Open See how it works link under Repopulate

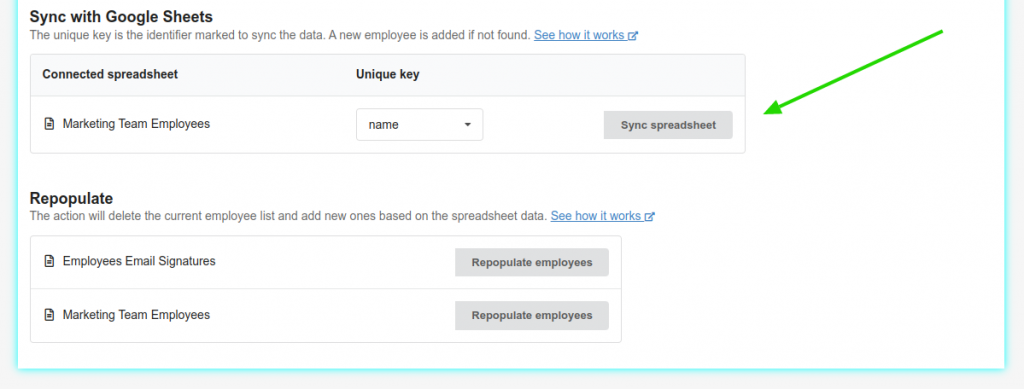[x=596, y=215]
